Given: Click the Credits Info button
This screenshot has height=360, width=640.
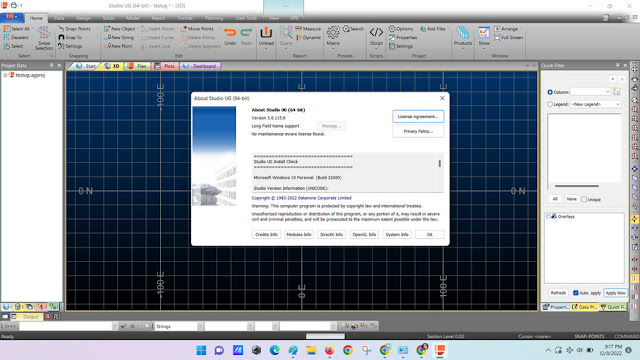Looking at the screenshot, I should click(266, 234).
